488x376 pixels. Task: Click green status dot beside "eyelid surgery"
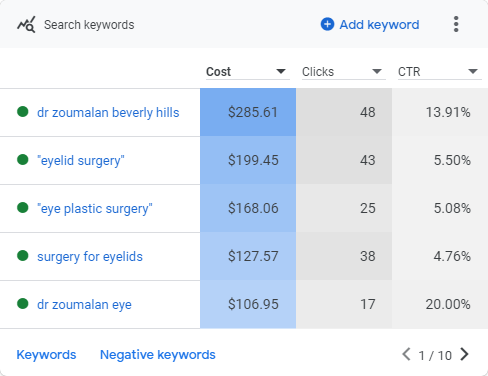click(23, 160)
